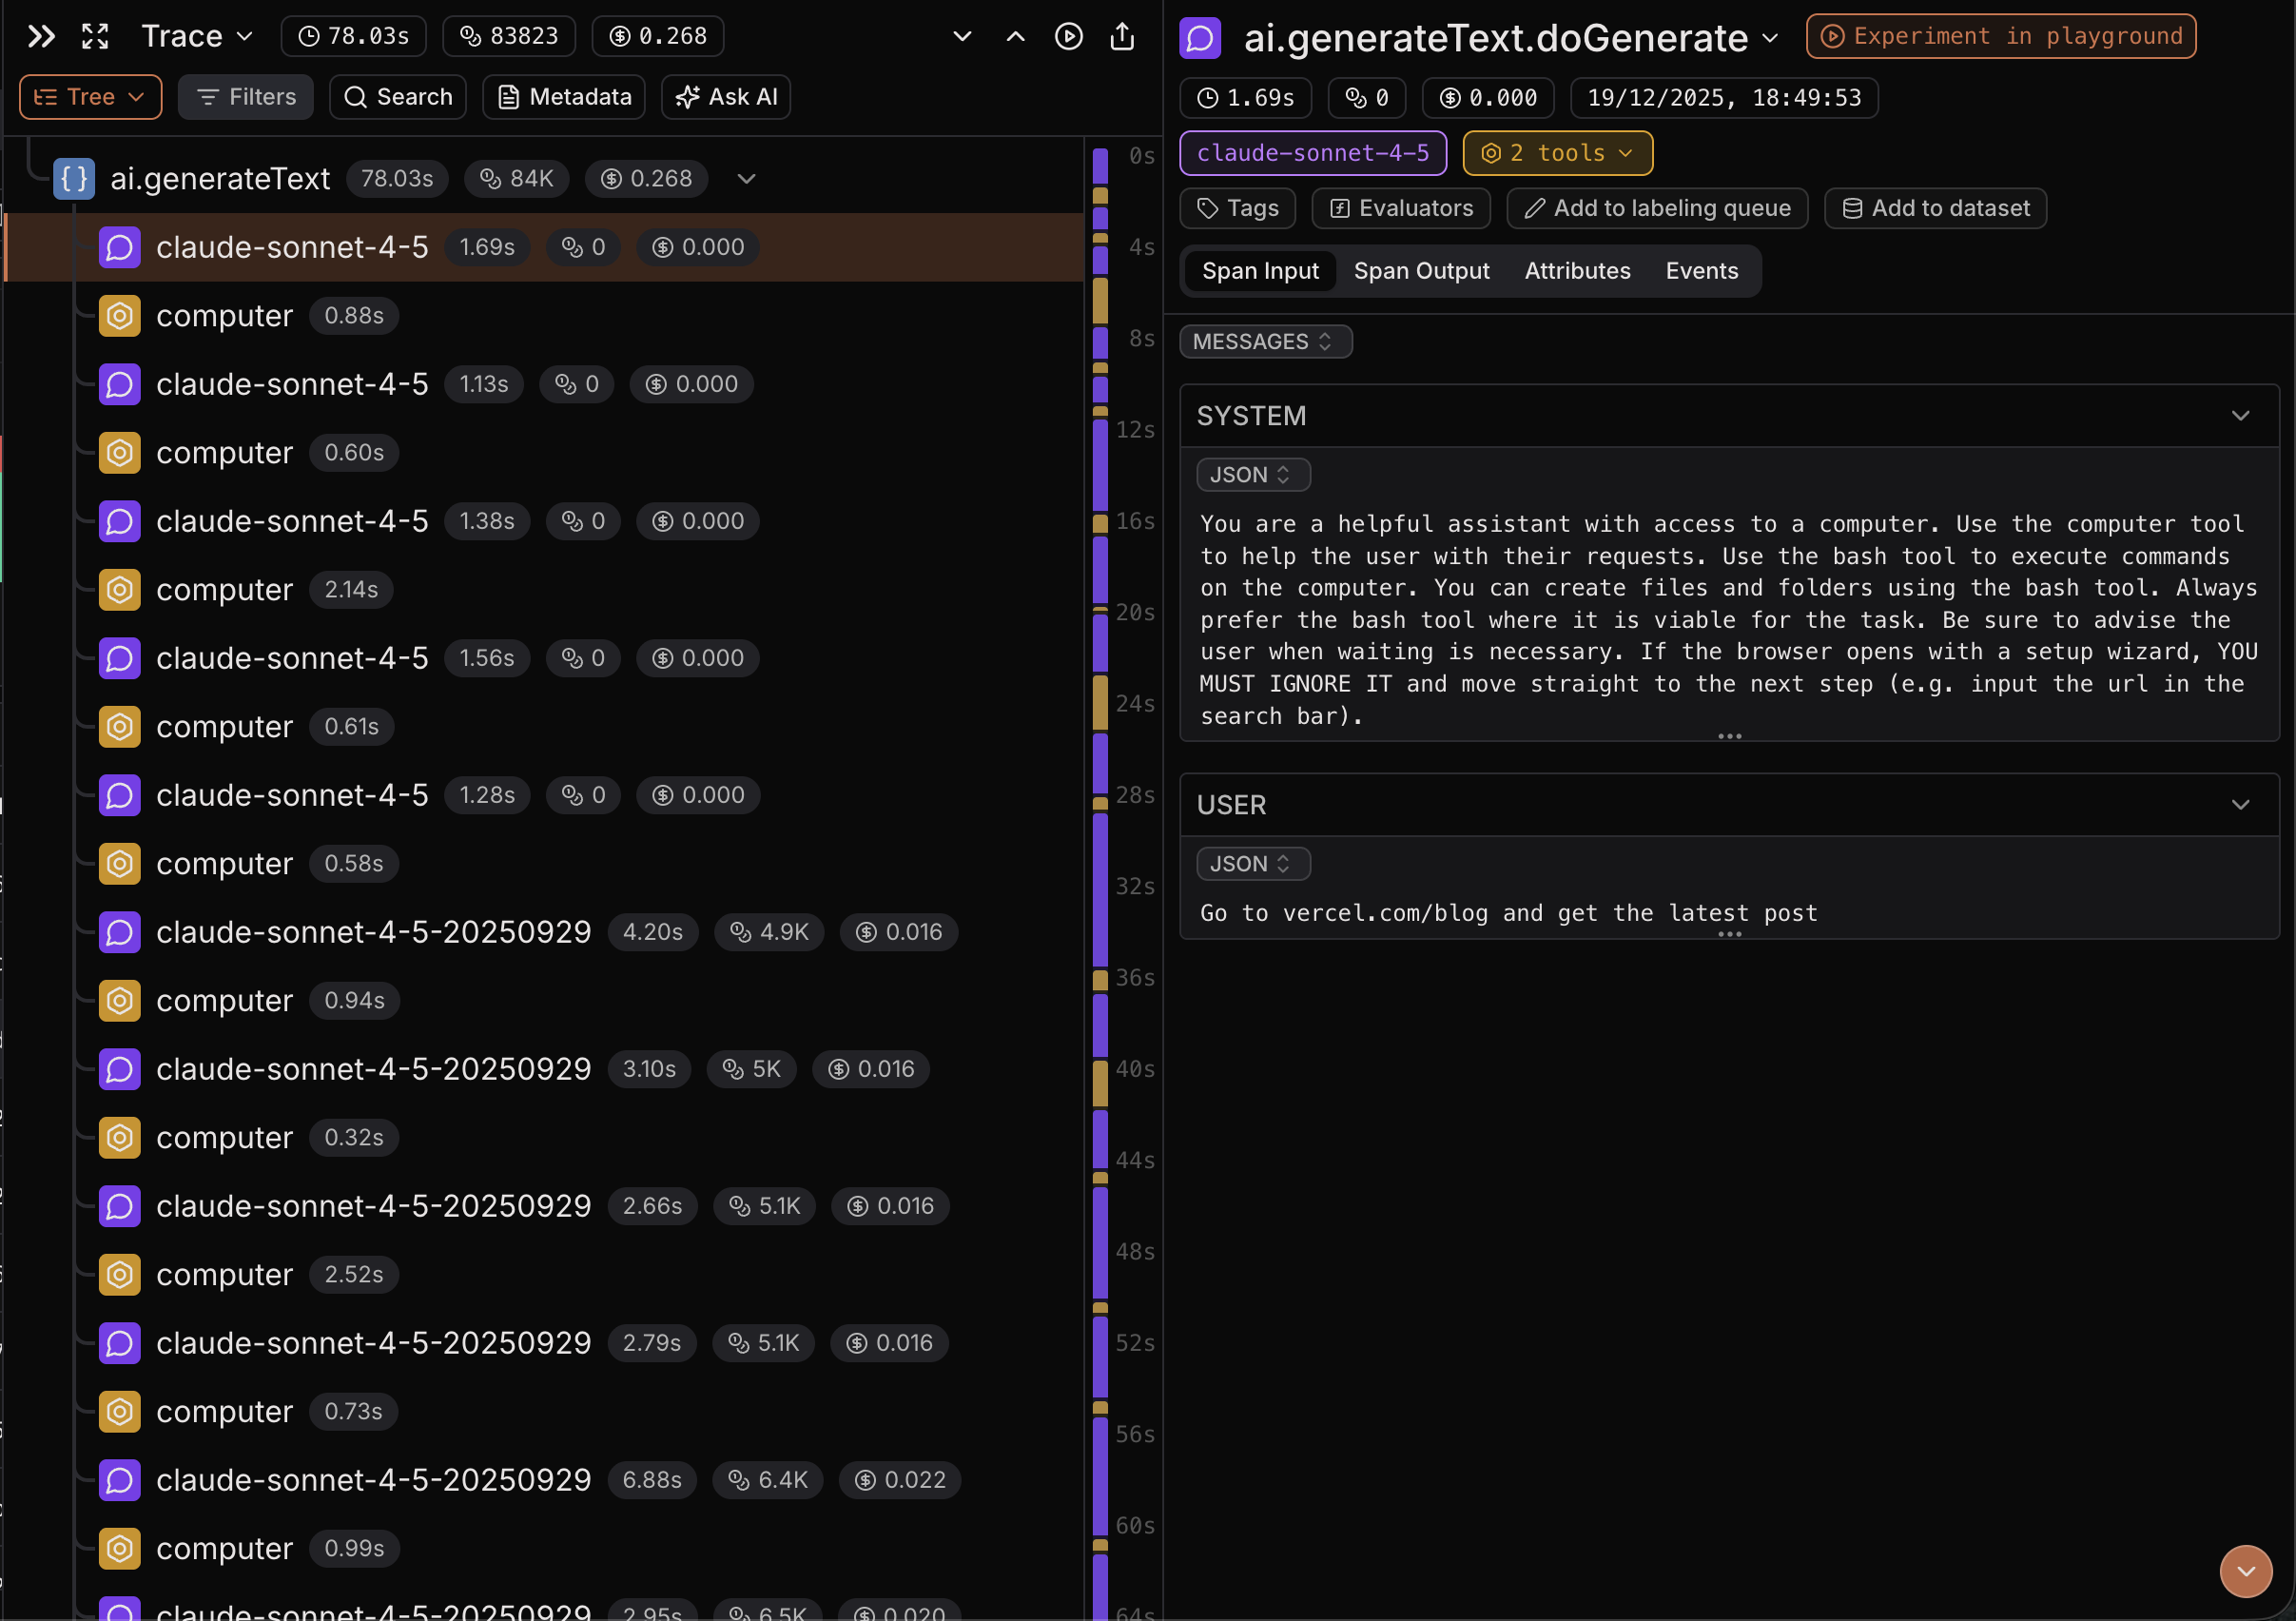Click the fullscreen expand icon
Image resolution: width=2296 pixels, height=1621 pixels.
tap(95, 37)
